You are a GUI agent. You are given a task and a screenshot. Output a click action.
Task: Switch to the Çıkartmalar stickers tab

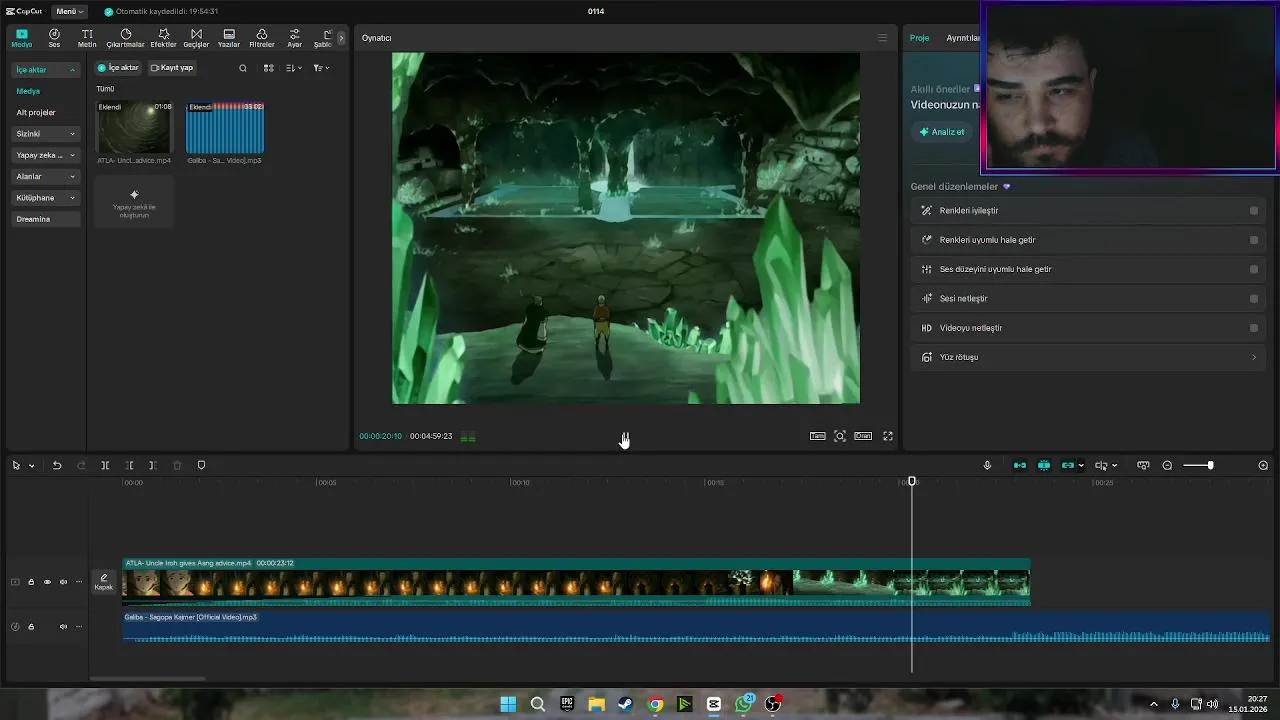click(x=126, y=38)
